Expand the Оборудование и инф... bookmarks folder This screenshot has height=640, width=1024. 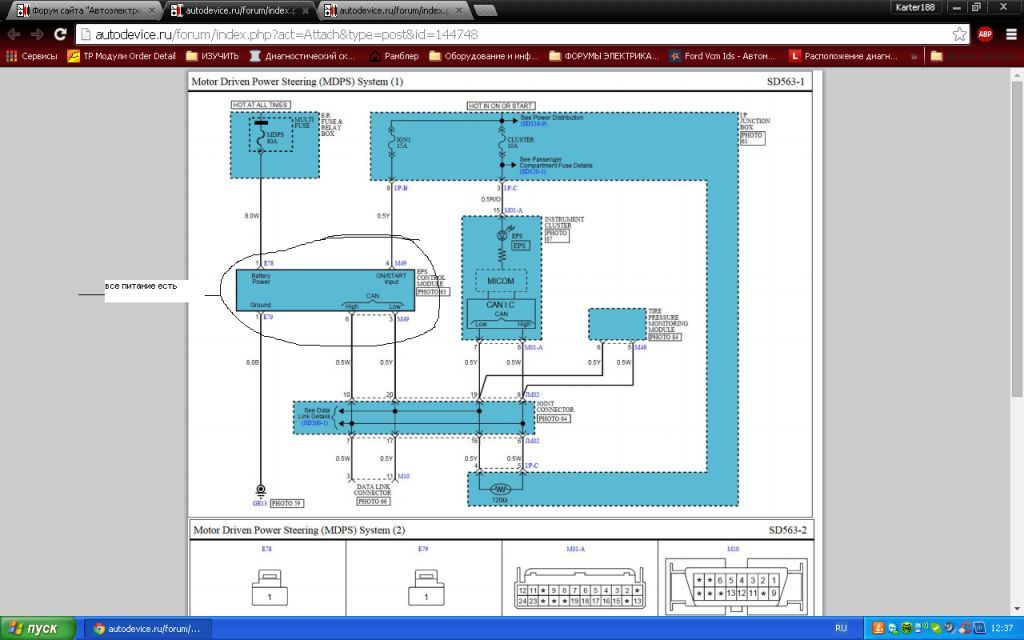coord(483,56)
